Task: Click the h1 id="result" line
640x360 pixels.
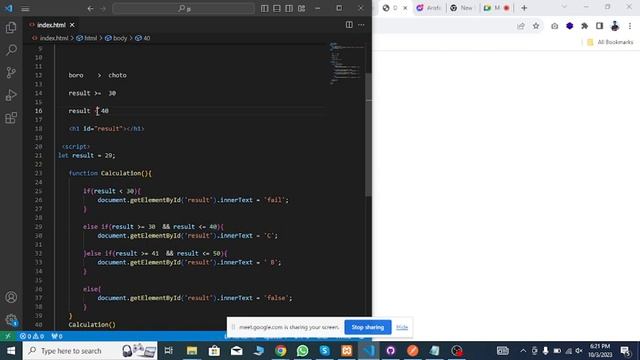Action: pyautogui.click(x=107, y=129)
